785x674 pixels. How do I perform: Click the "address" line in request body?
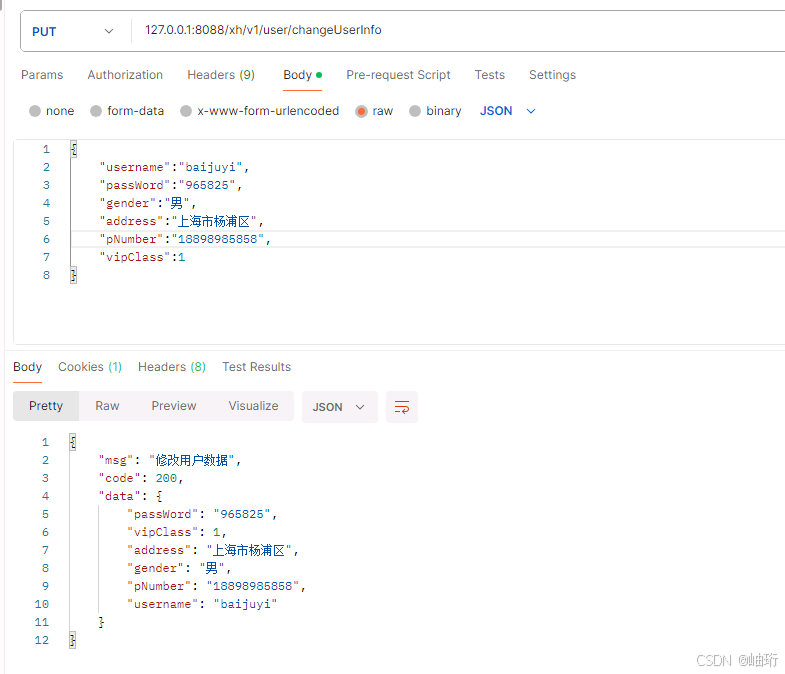(x=181, y=221)
